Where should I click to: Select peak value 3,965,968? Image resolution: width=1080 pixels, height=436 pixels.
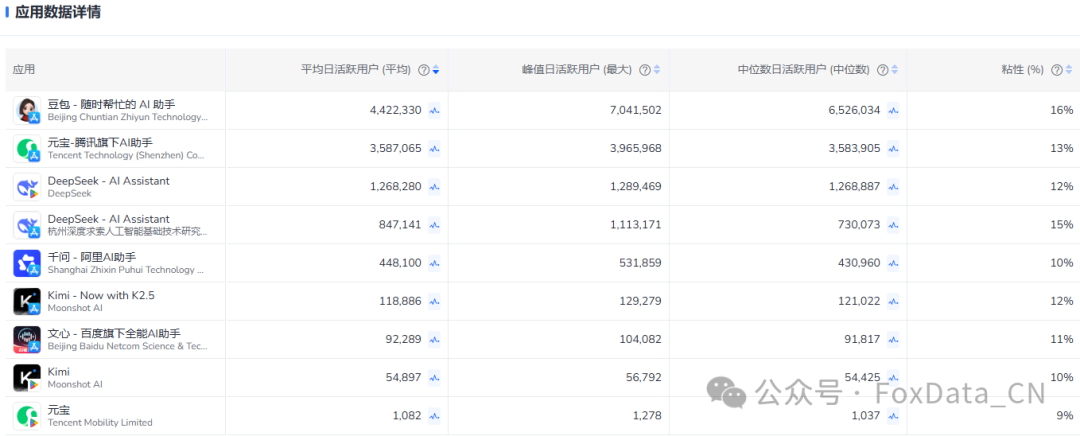pos(636,148)
